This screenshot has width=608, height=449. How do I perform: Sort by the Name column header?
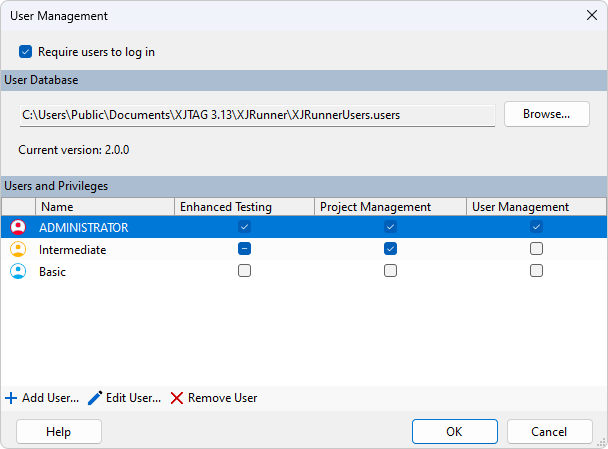click(104, 207)
